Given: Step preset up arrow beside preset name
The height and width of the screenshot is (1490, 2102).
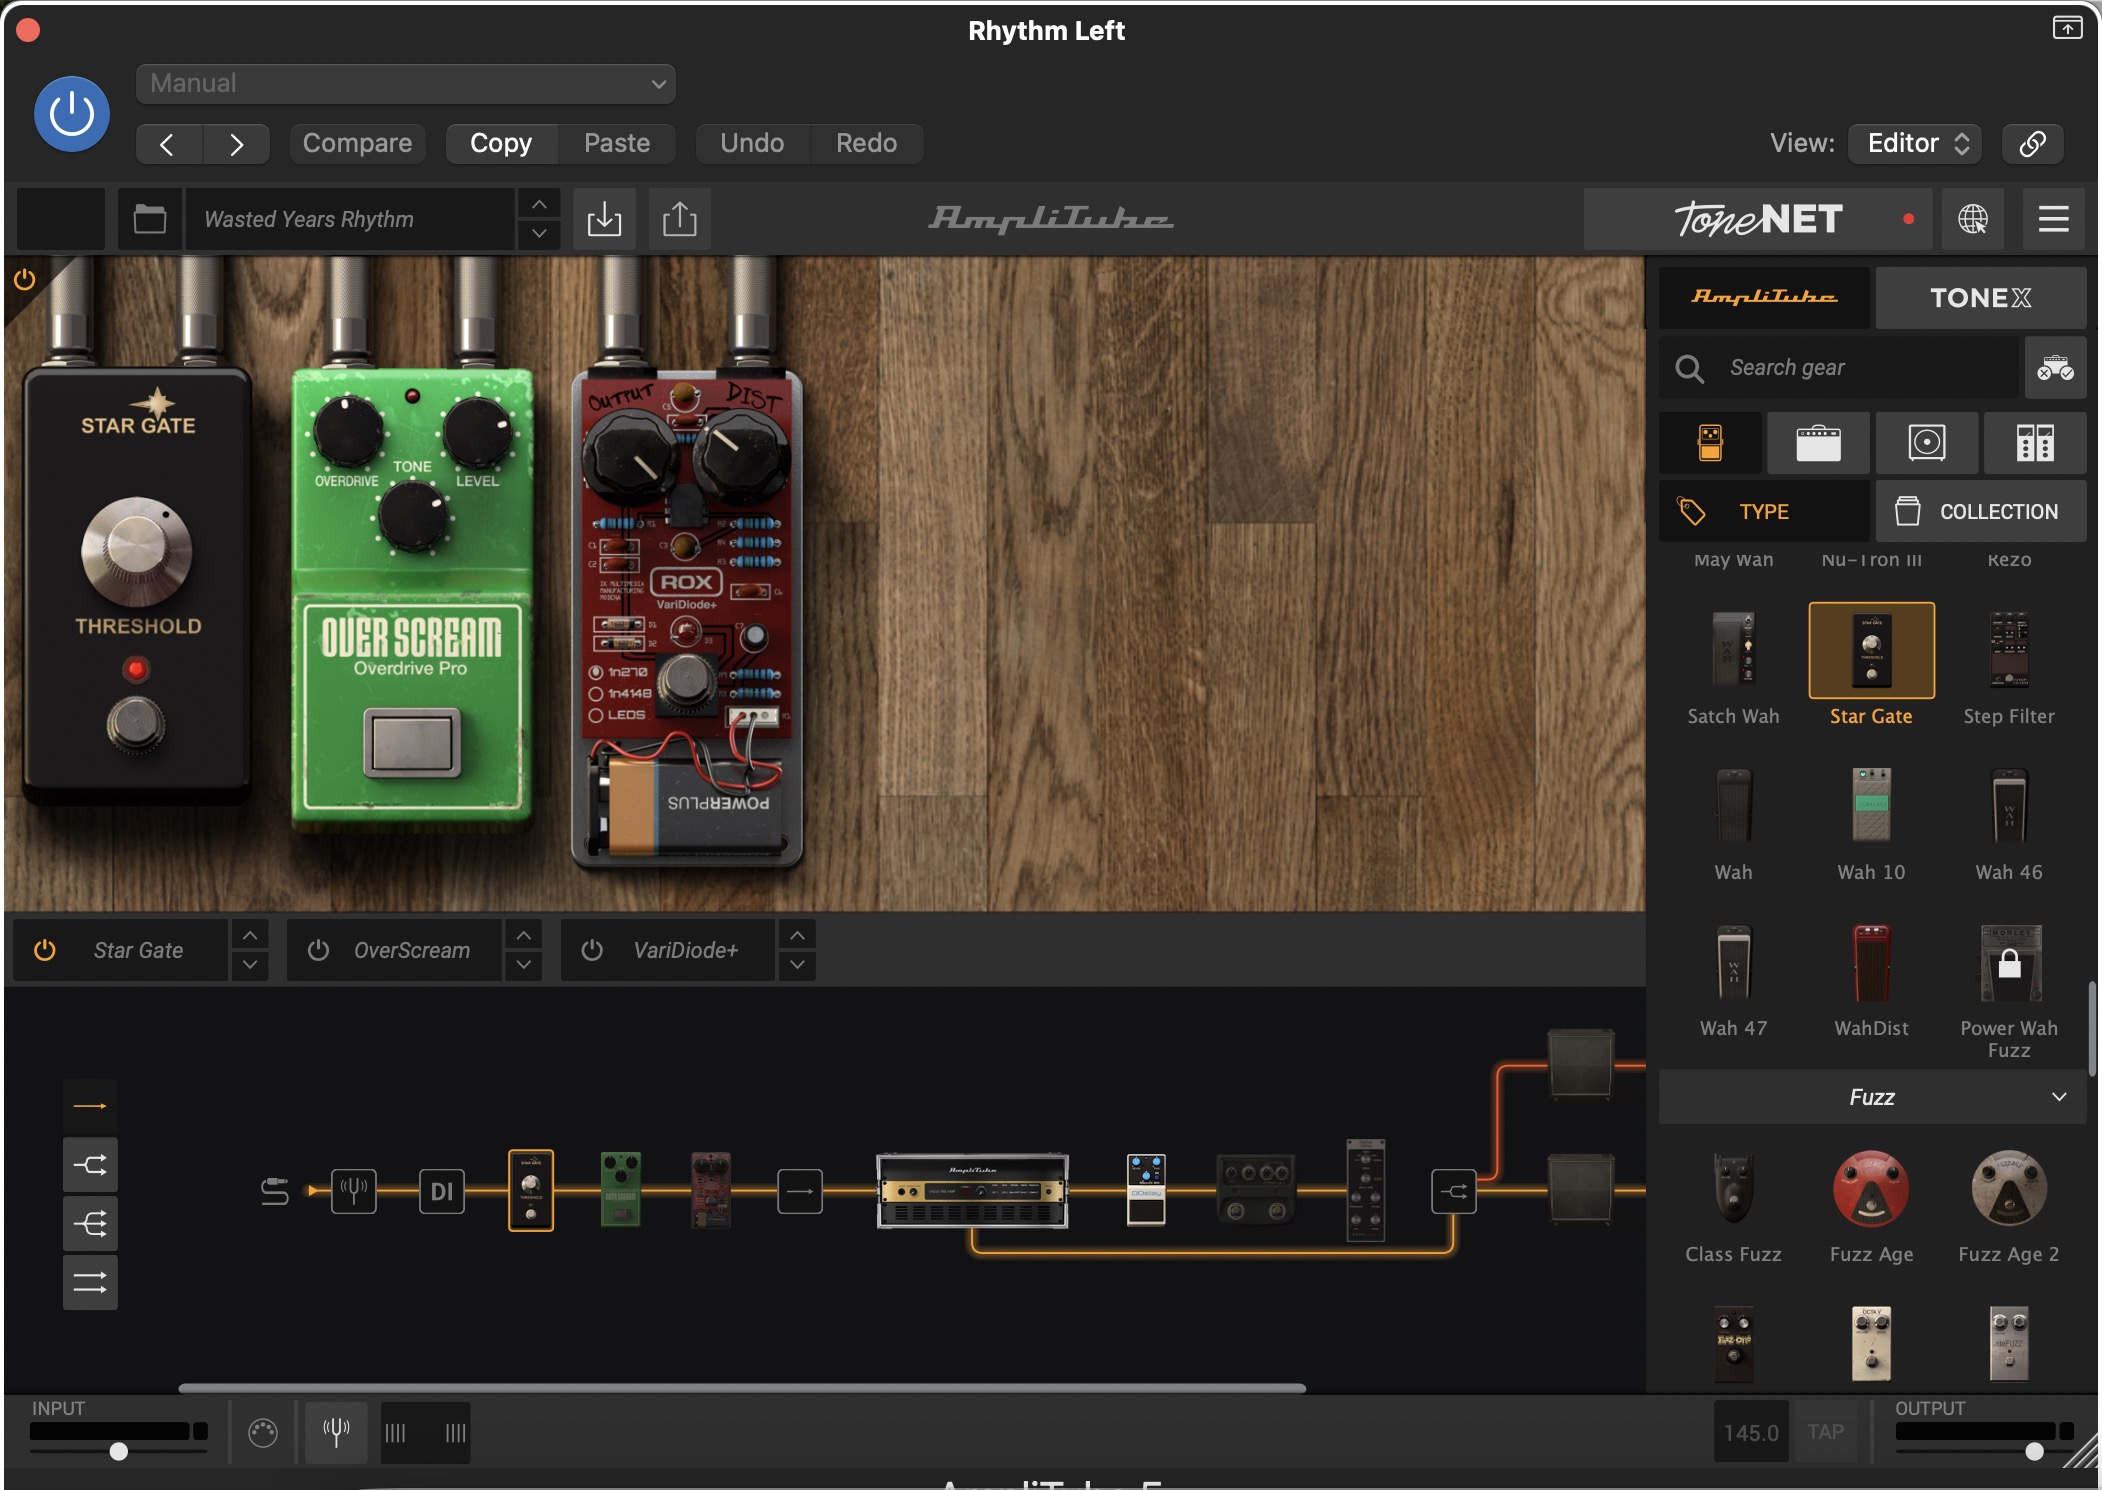Looking at the screenshot, I should 539,204.
